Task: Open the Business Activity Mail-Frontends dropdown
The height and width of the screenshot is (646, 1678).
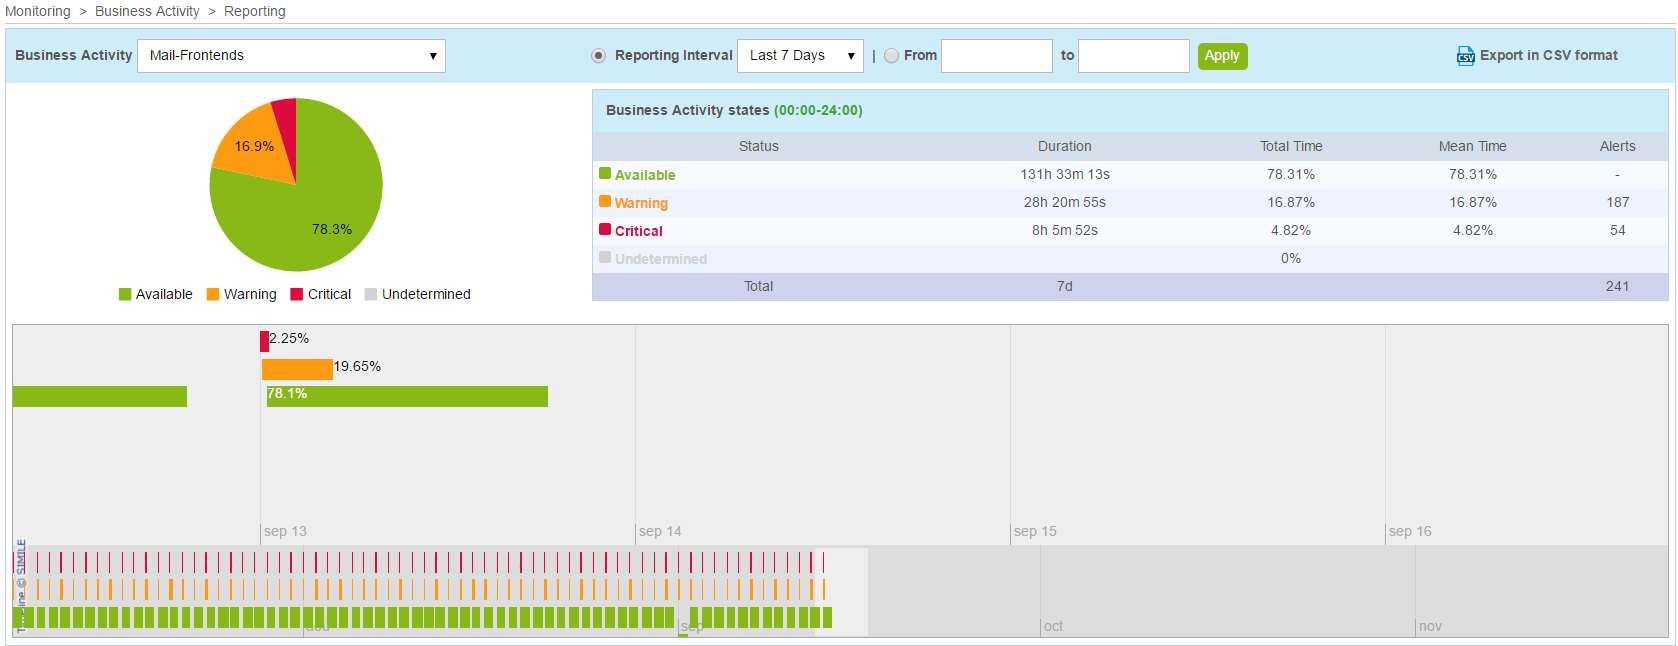Action: (291, 56)
